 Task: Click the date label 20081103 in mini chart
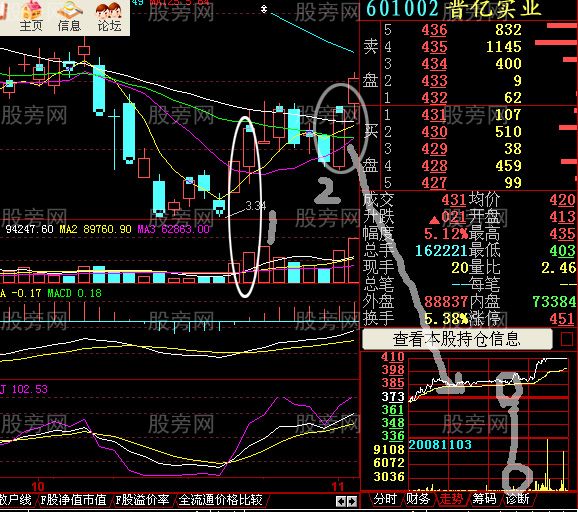[x=440, y=445]
